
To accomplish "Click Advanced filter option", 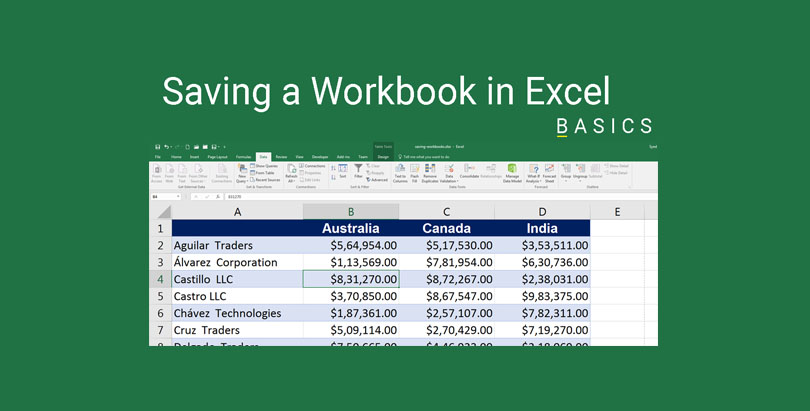I will click(x=377, y=180).
